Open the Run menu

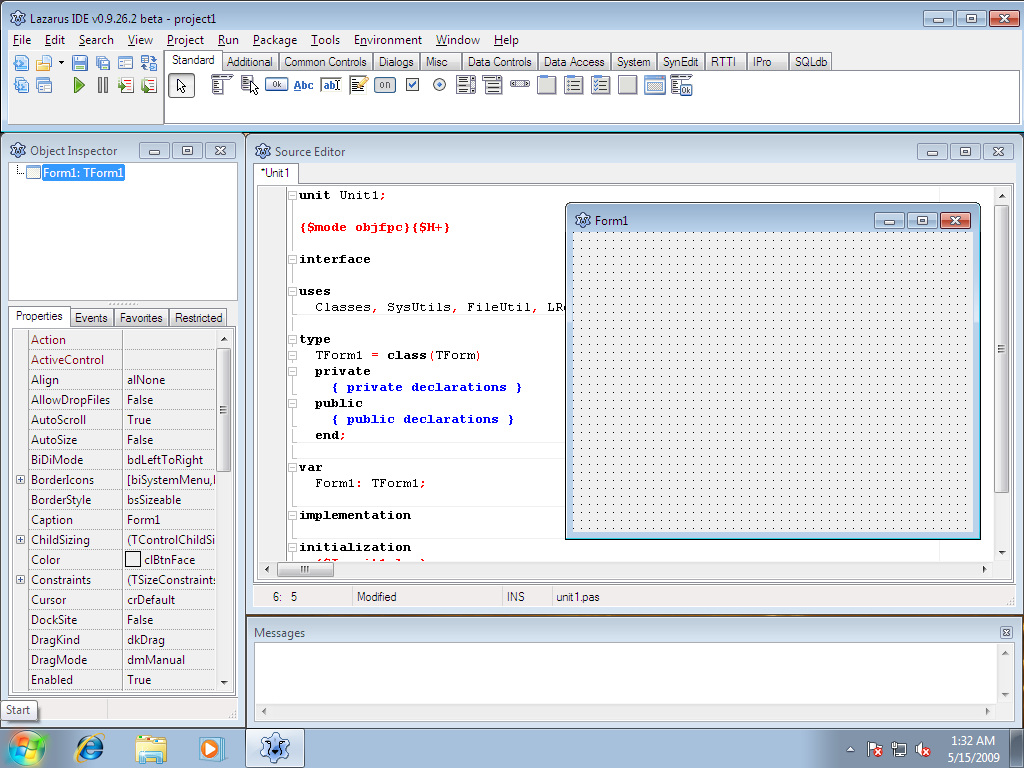(x=228, y=40)
